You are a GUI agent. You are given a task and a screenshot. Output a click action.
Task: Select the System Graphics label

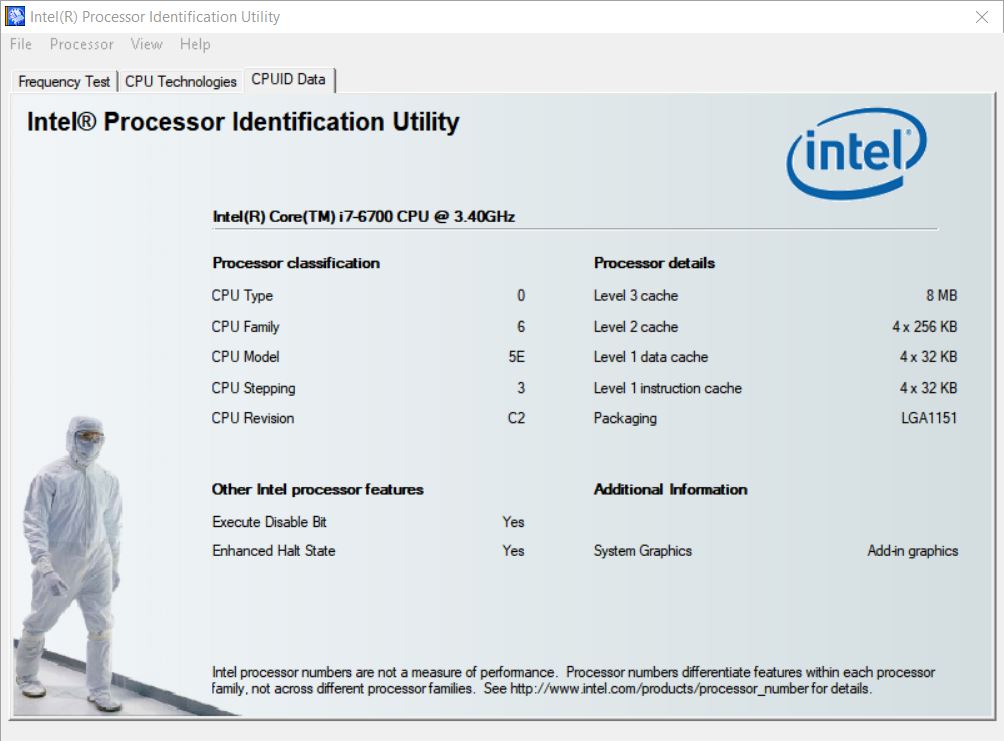tap(642, 551)
